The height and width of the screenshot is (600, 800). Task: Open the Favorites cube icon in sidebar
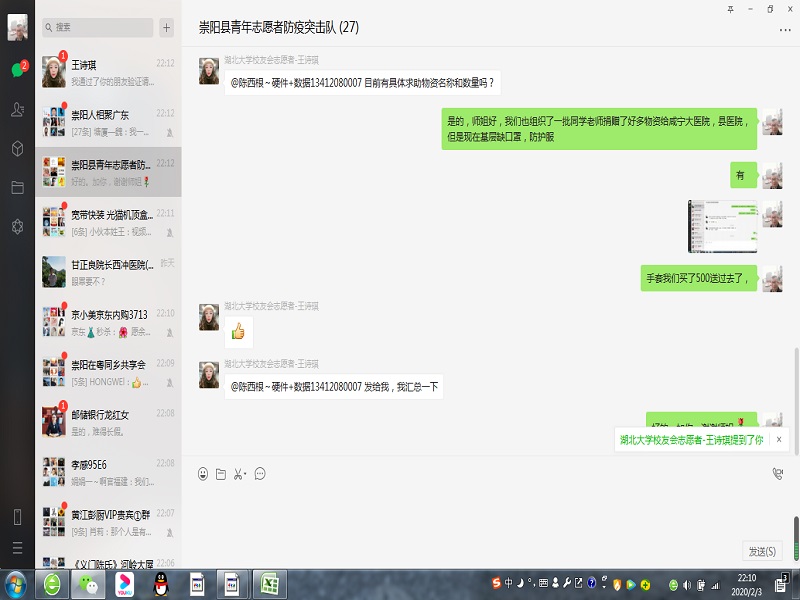point(17,149)
